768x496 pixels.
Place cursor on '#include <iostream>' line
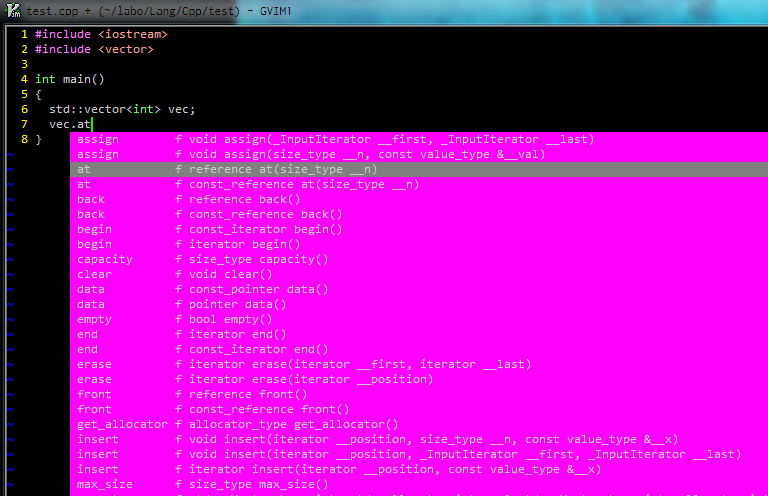[x=101, y=34]
